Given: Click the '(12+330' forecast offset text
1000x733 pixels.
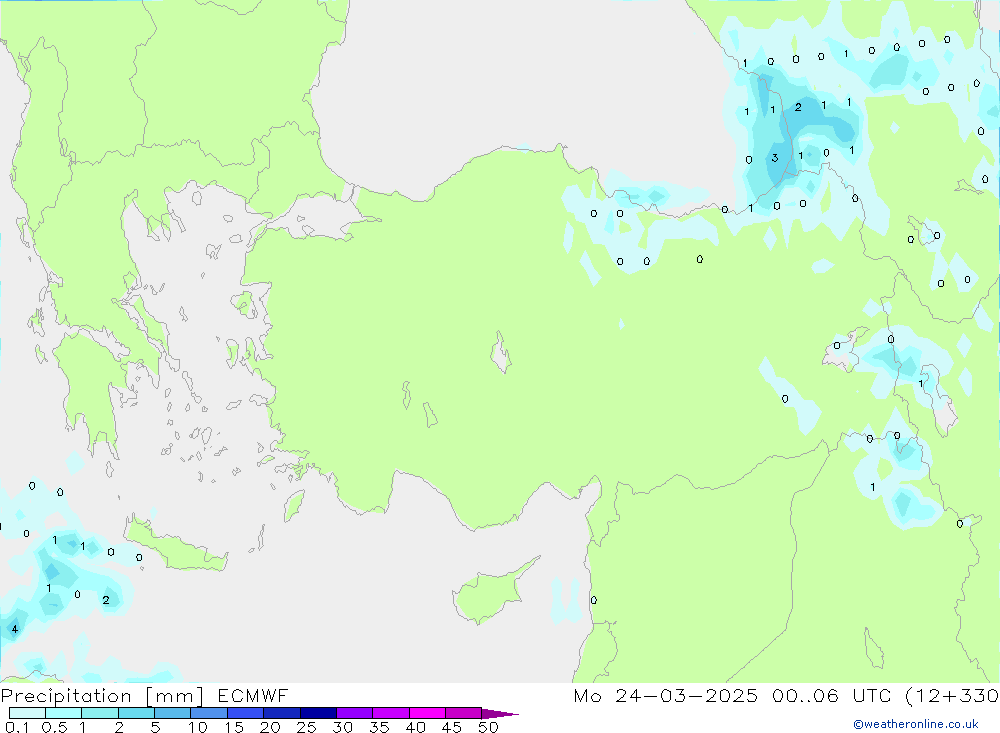Looking at the screenshot, I should click(x=952, y=695).
